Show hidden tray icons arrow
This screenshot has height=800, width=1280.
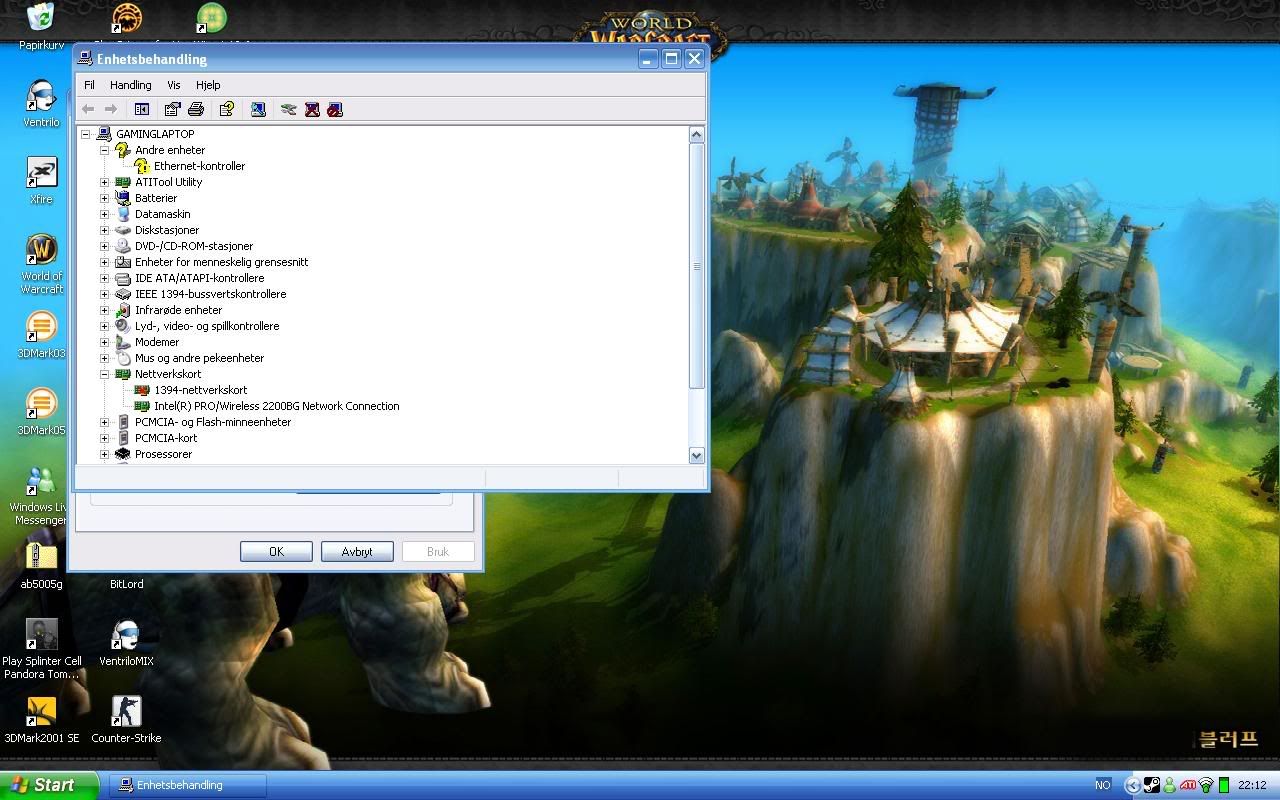tap(1132, 785)
